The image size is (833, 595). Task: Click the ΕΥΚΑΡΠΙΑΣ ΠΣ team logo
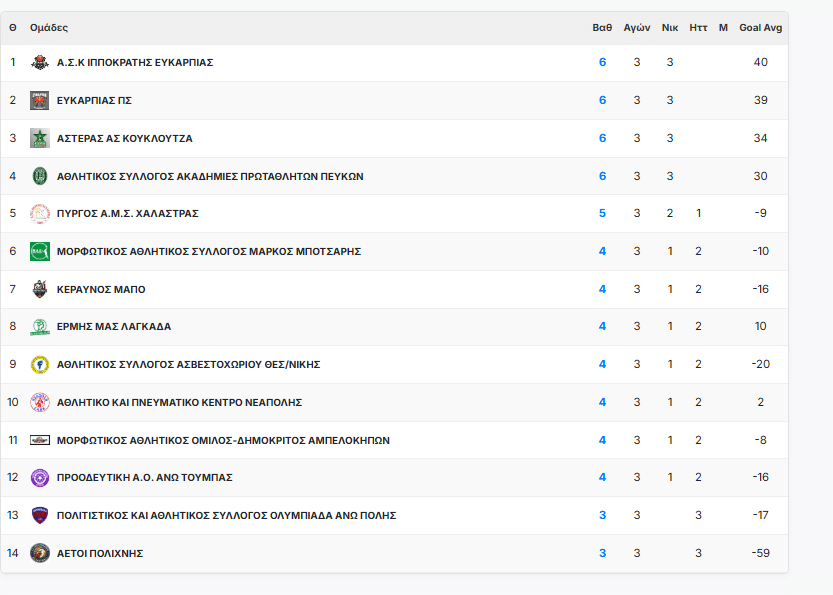click(x=40, y=100)
